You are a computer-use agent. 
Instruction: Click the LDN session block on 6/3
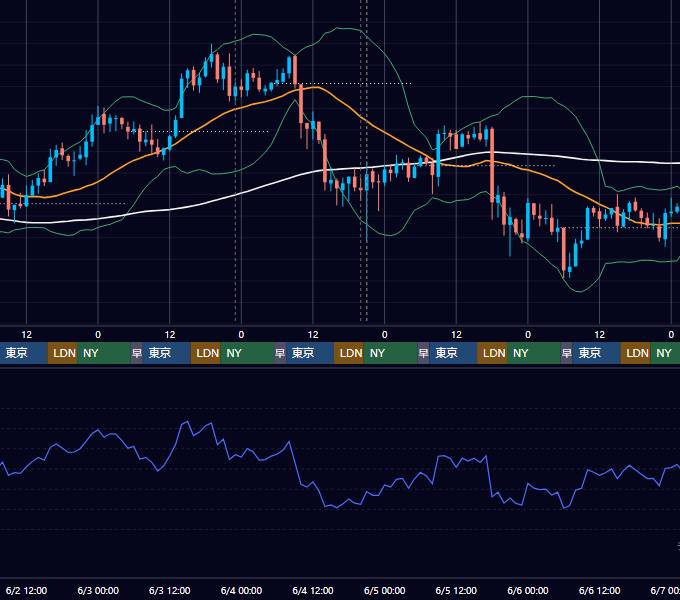[206, 353]
